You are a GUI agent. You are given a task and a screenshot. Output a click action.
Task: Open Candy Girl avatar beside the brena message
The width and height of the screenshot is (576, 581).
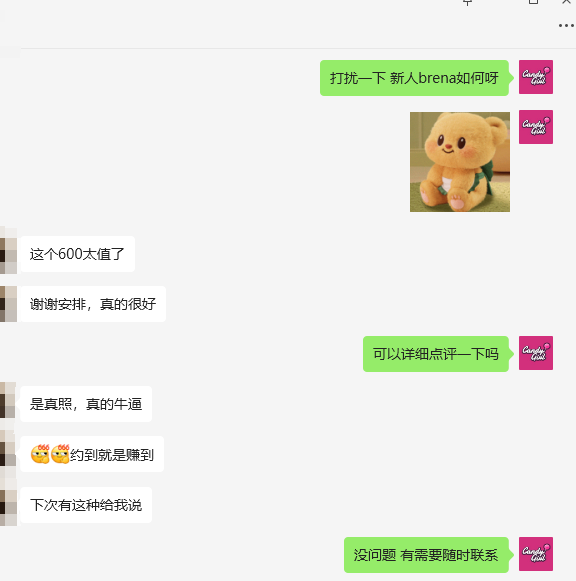click(x=536, y=77)
